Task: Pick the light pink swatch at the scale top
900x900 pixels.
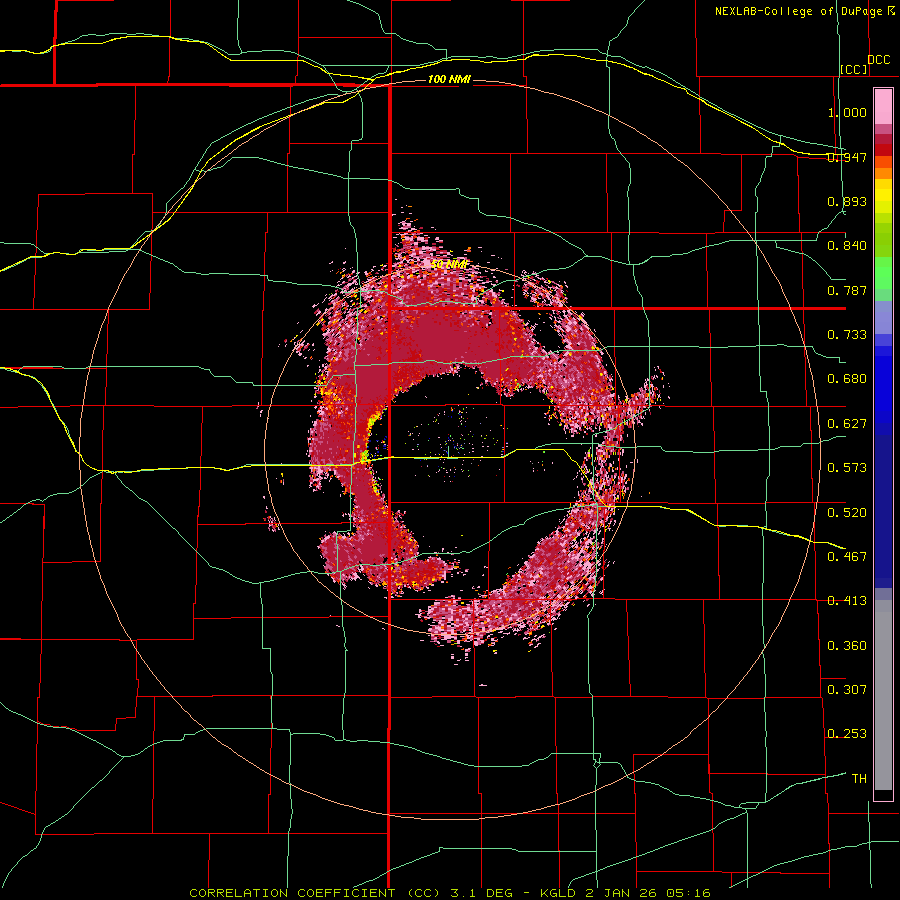Action: coord(883,107)
